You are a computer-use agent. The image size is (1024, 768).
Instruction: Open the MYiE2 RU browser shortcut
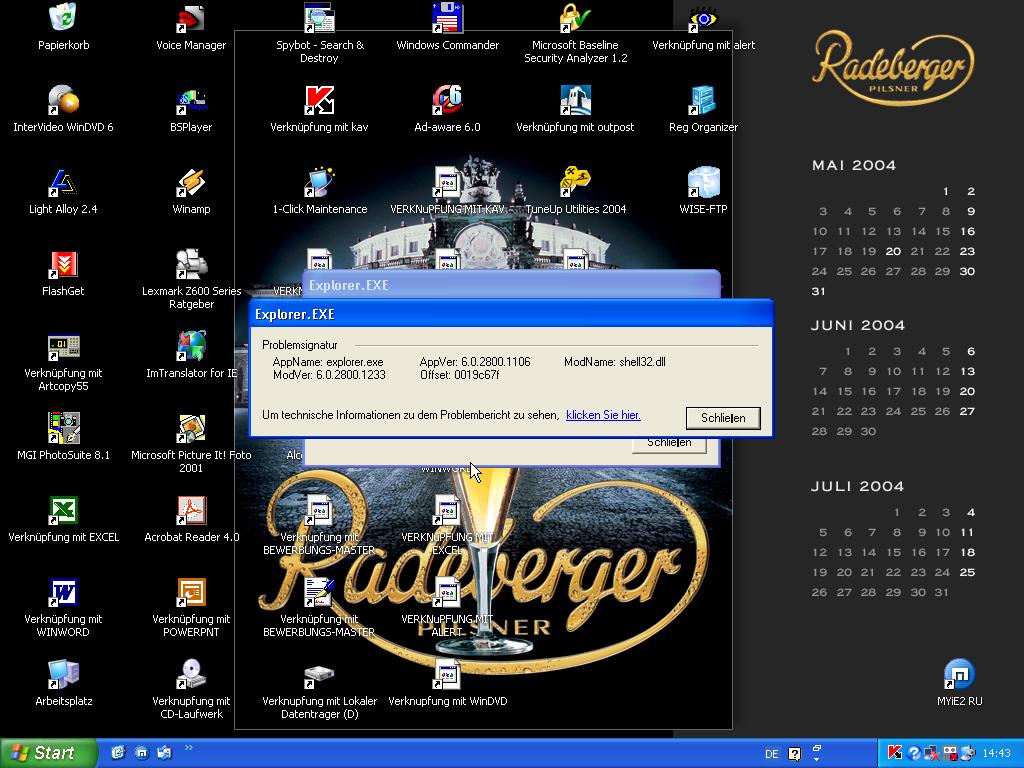click(x=959, y=675)
